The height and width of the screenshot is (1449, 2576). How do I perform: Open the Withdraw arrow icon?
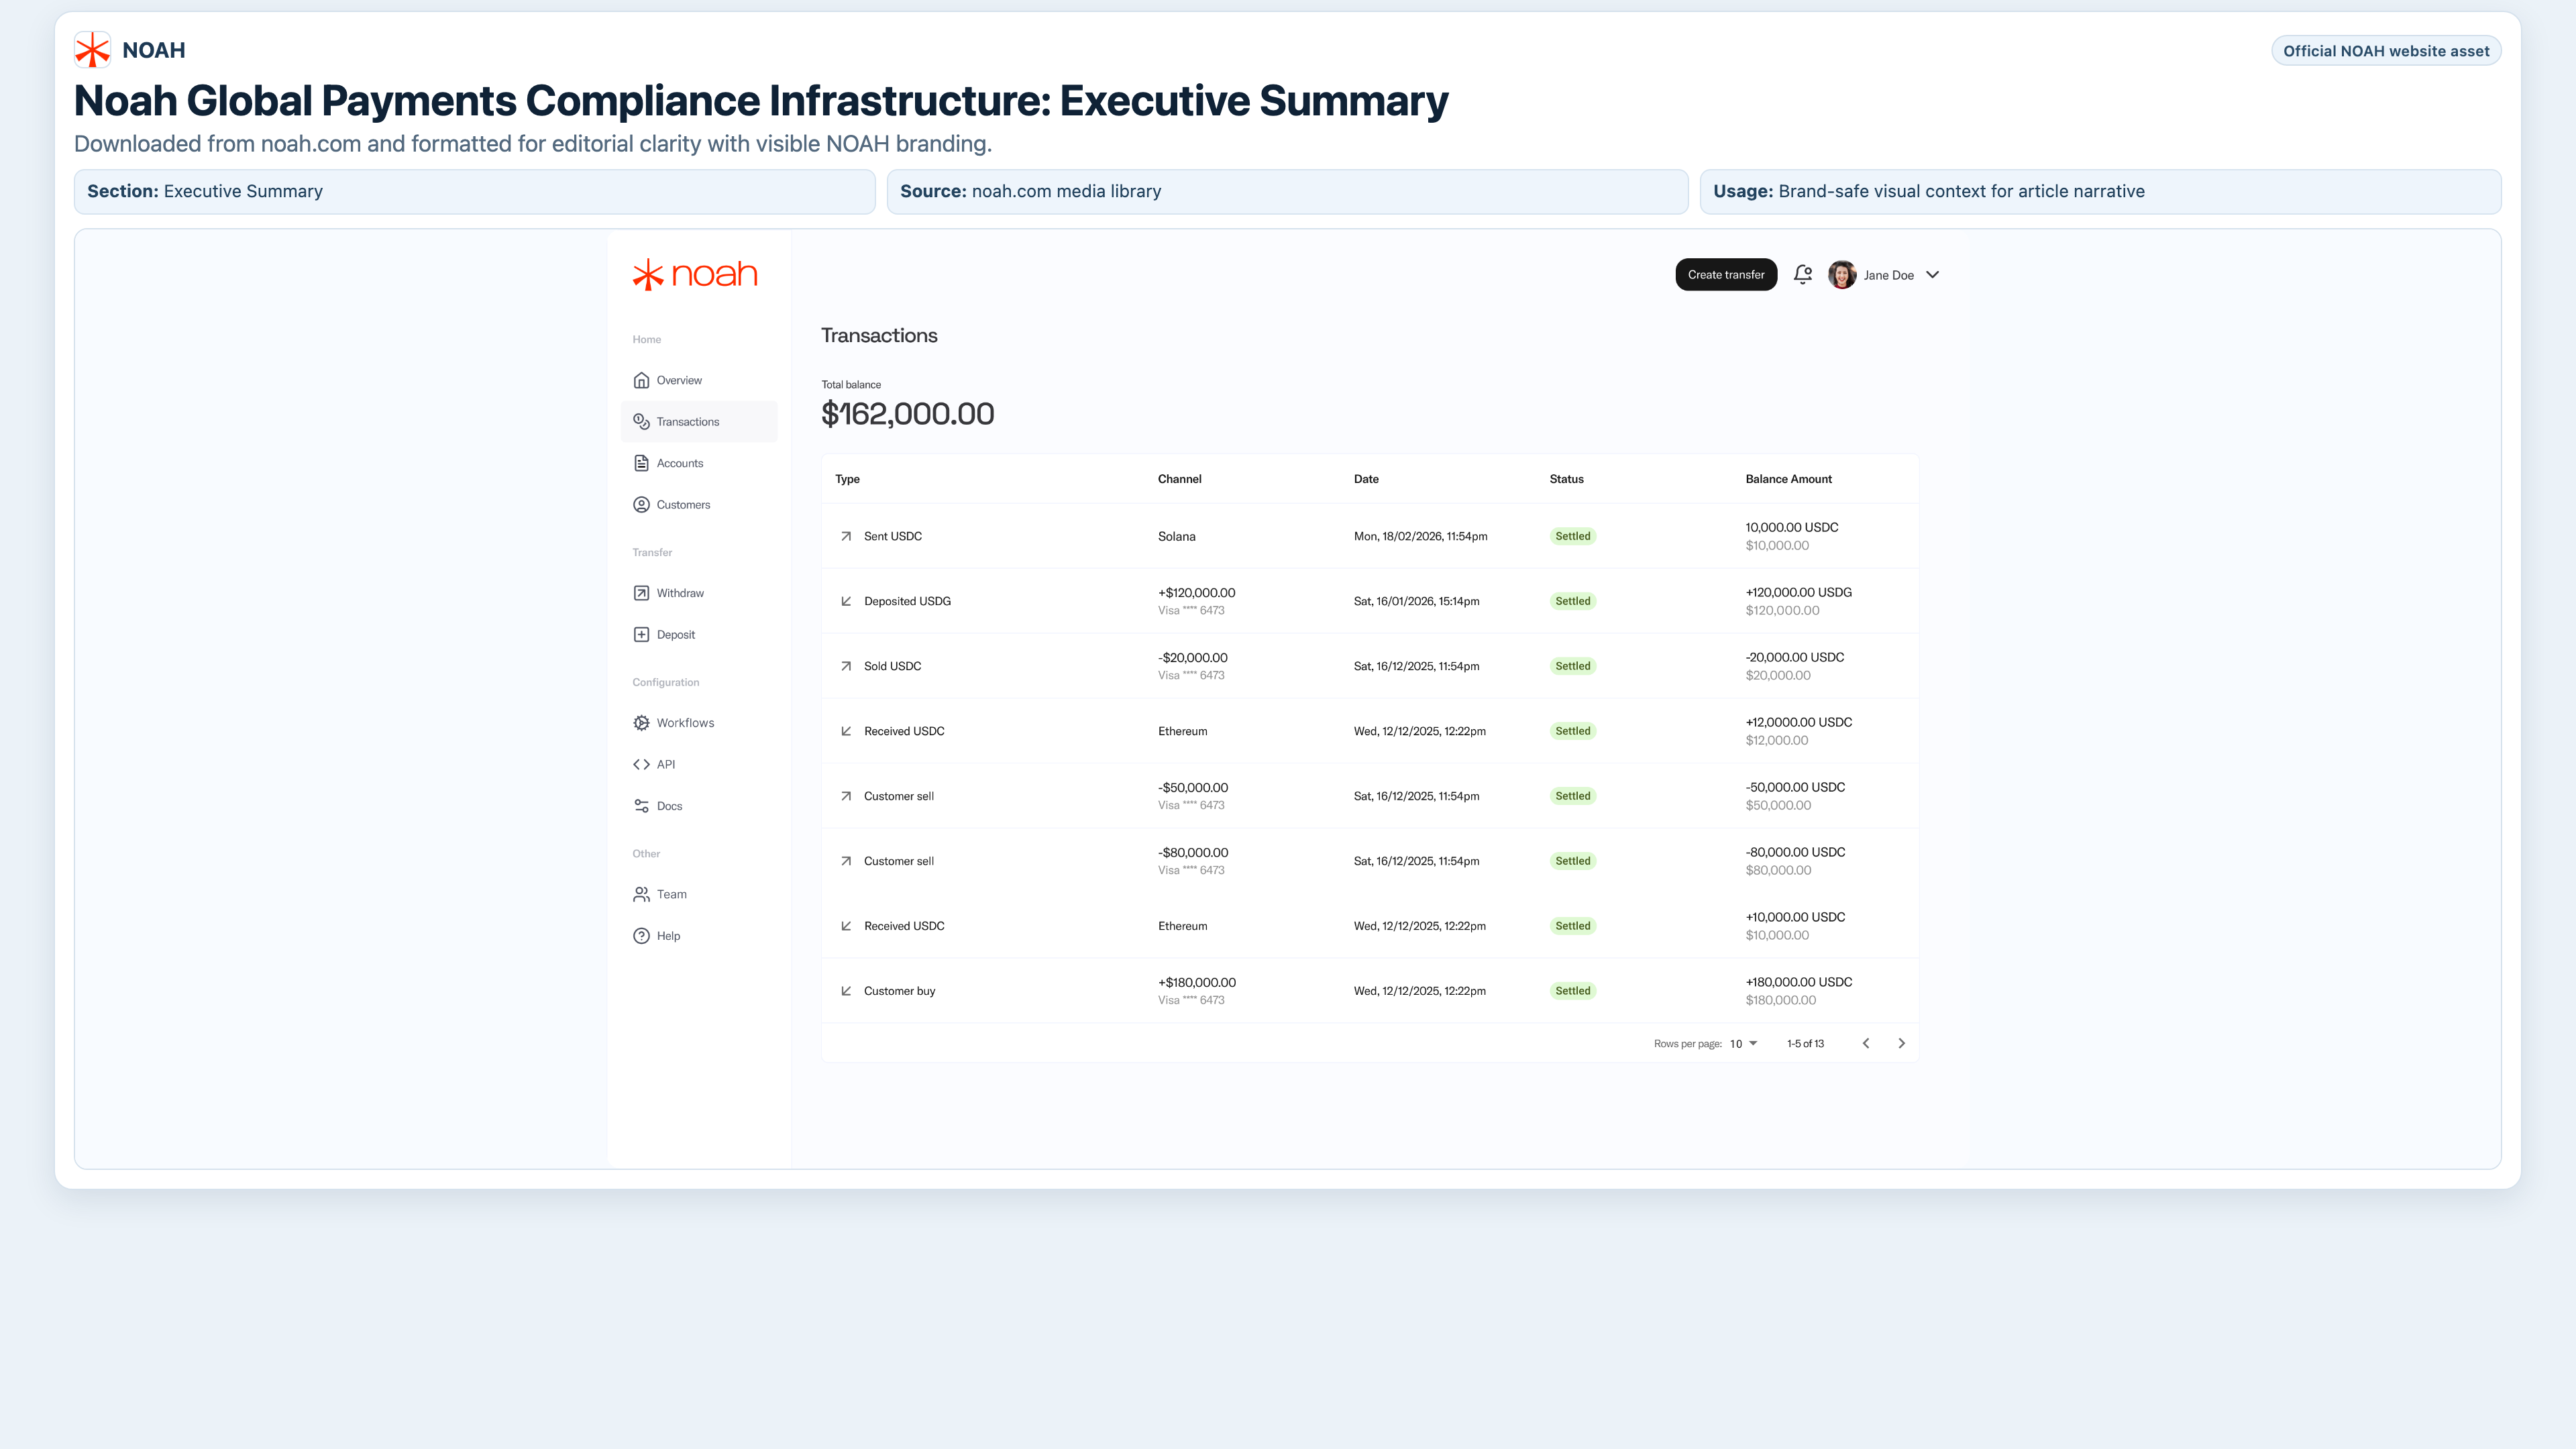click(641, 593)
